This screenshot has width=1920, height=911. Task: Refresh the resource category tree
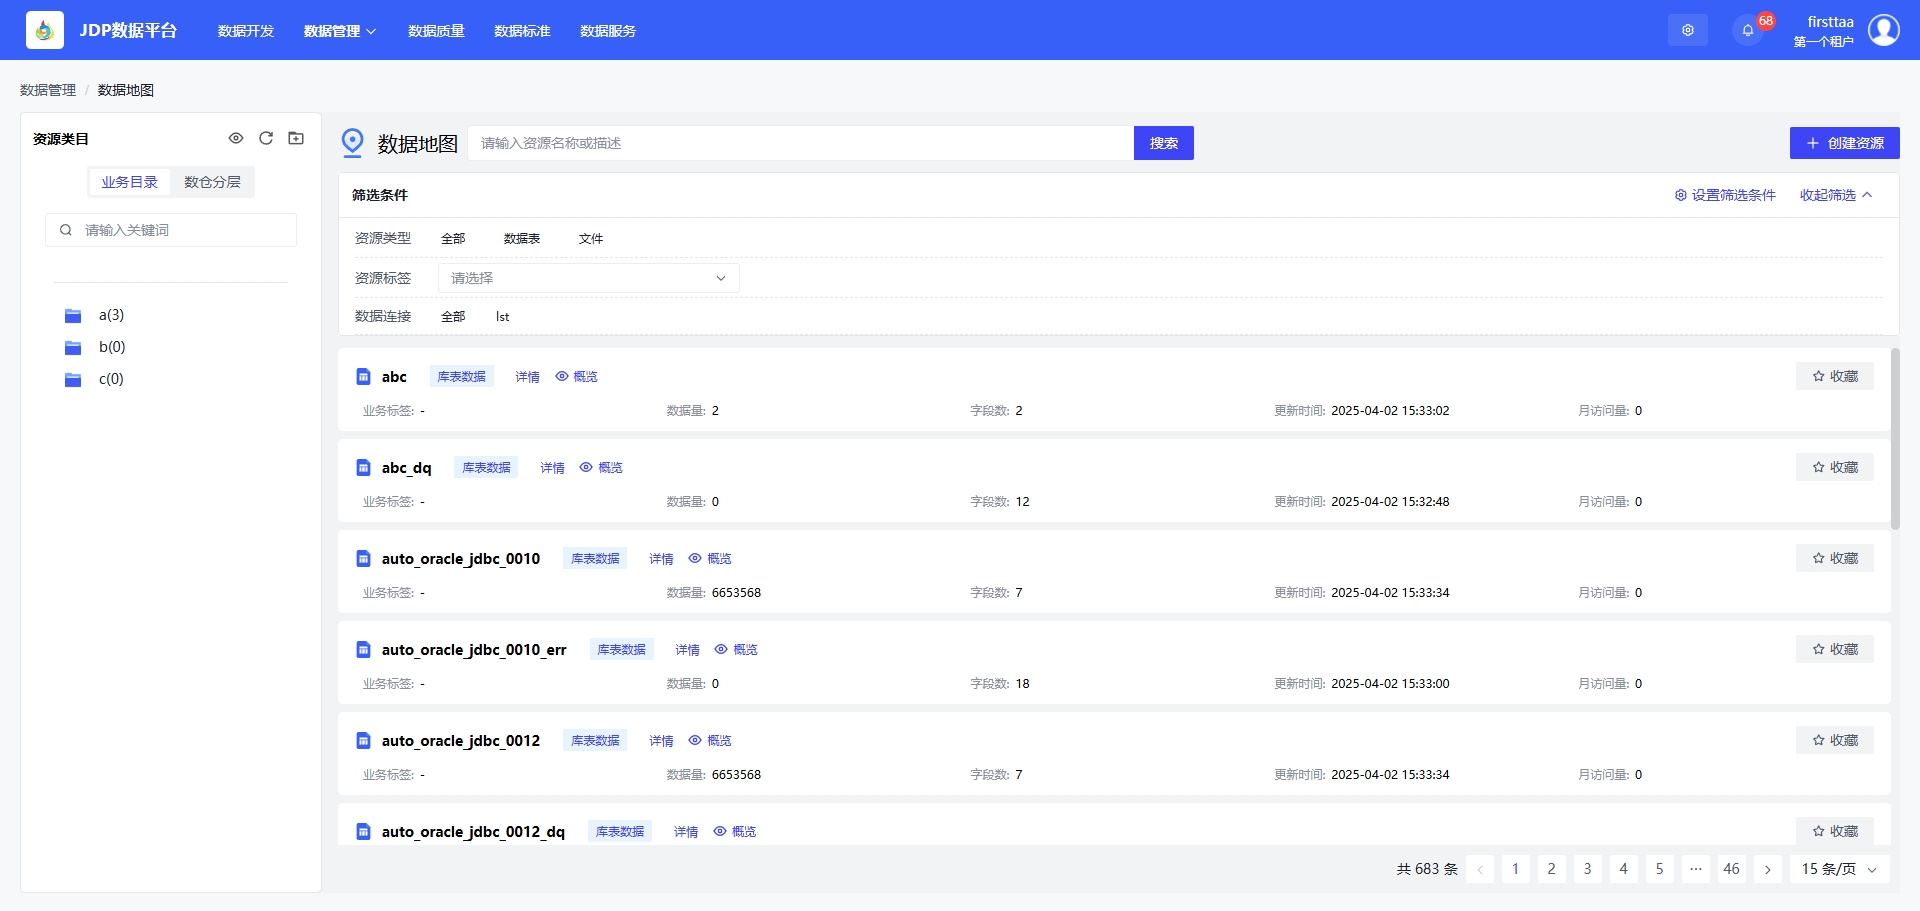click(x=266, y=138)
